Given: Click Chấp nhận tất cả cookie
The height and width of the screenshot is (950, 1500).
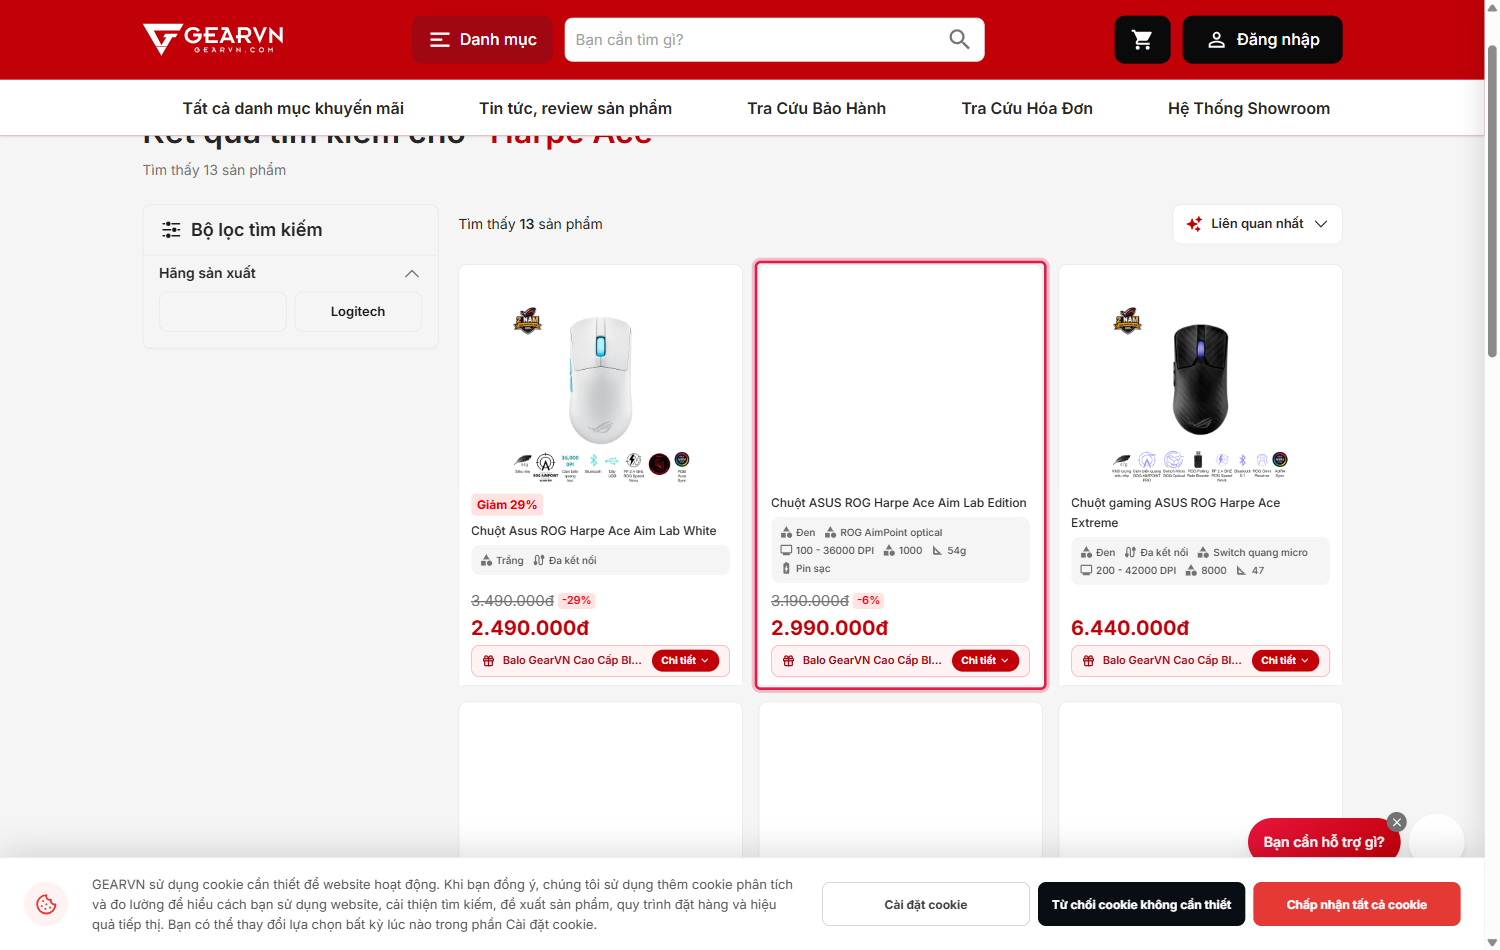Looking at the screenshot, I should tap(1357, 904).
